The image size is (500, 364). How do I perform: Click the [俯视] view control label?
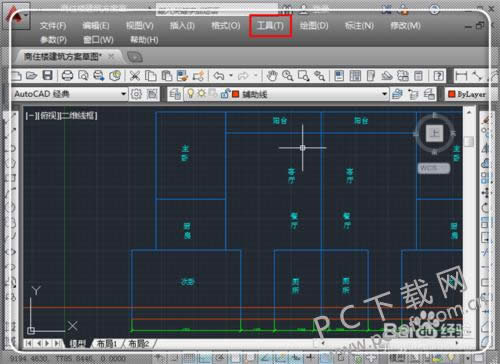click(x=49, y=116)
